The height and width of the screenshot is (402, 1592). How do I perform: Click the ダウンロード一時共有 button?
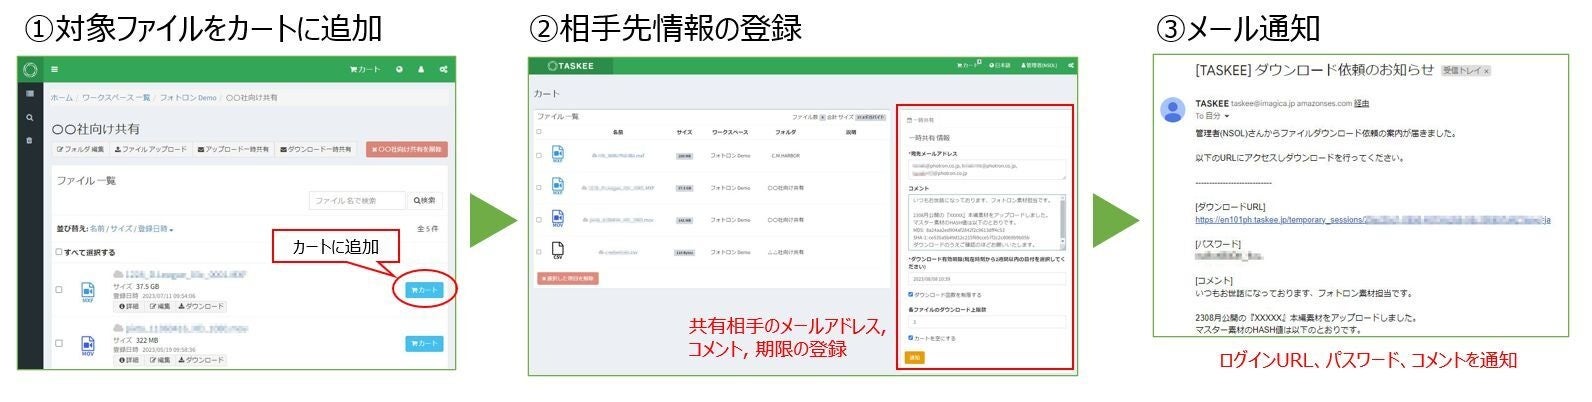(x=316, y=150)
